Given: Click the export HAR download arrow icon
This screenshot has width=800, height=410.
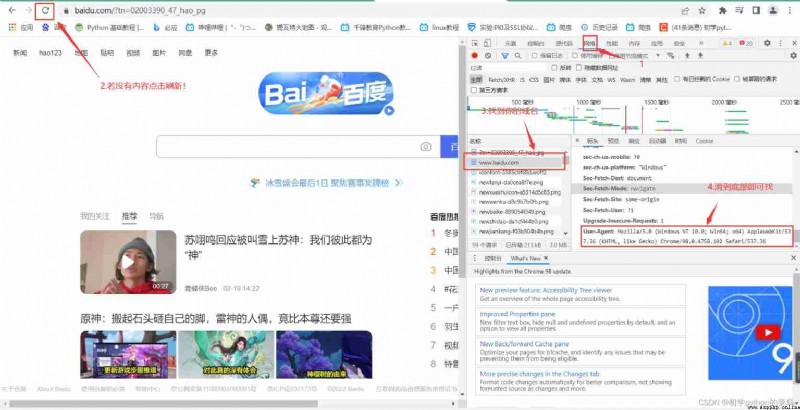Looking at the screenshot, I should coord(701,56).
